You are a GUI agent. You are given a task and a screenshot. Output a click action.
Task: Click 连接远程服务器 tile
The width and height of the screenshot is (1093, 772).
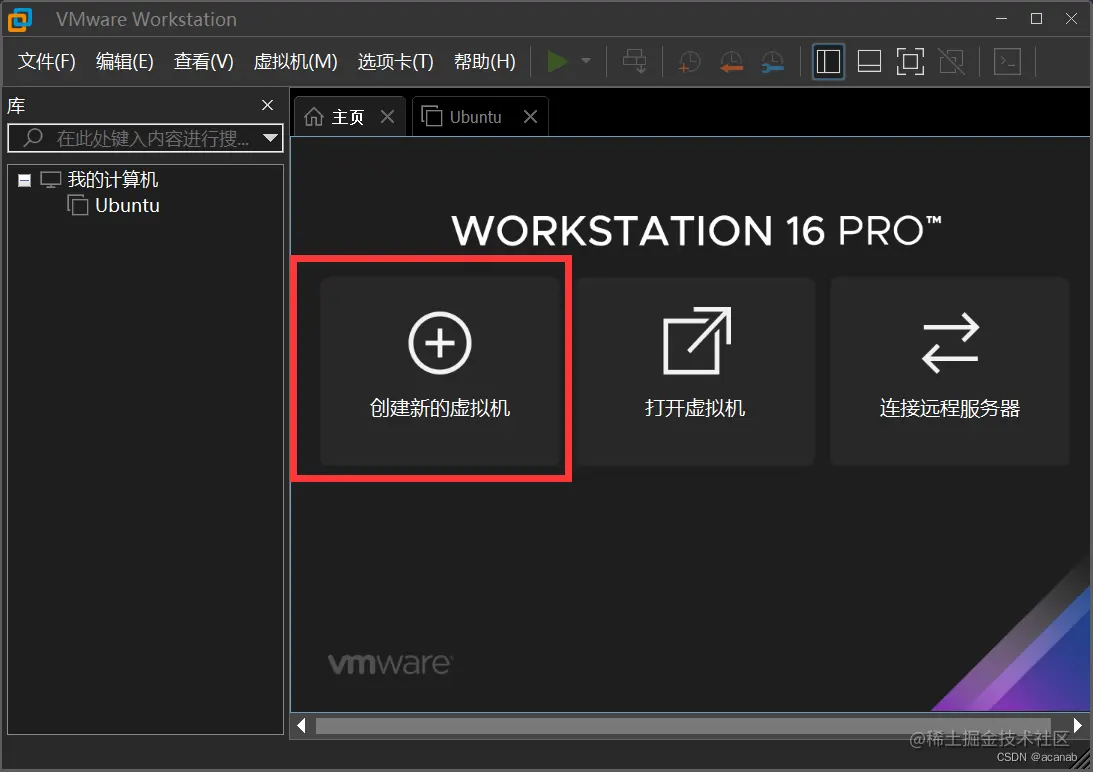point(949,371)
